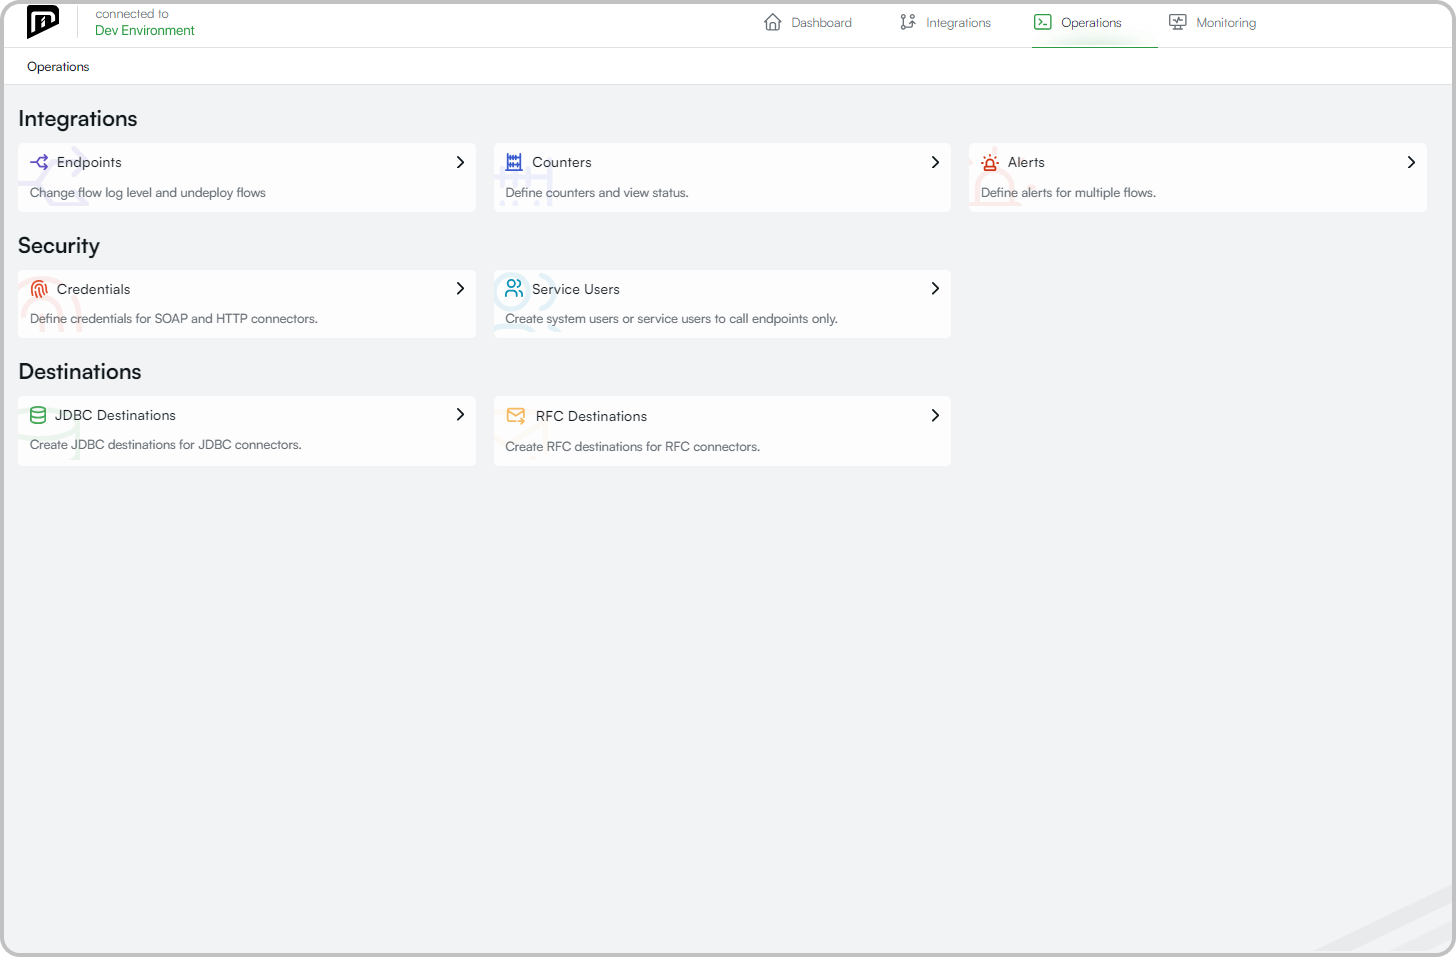Click the Monitoring screen icon
This screenshot has width=1456, height=957.
tap(1178, 21)
